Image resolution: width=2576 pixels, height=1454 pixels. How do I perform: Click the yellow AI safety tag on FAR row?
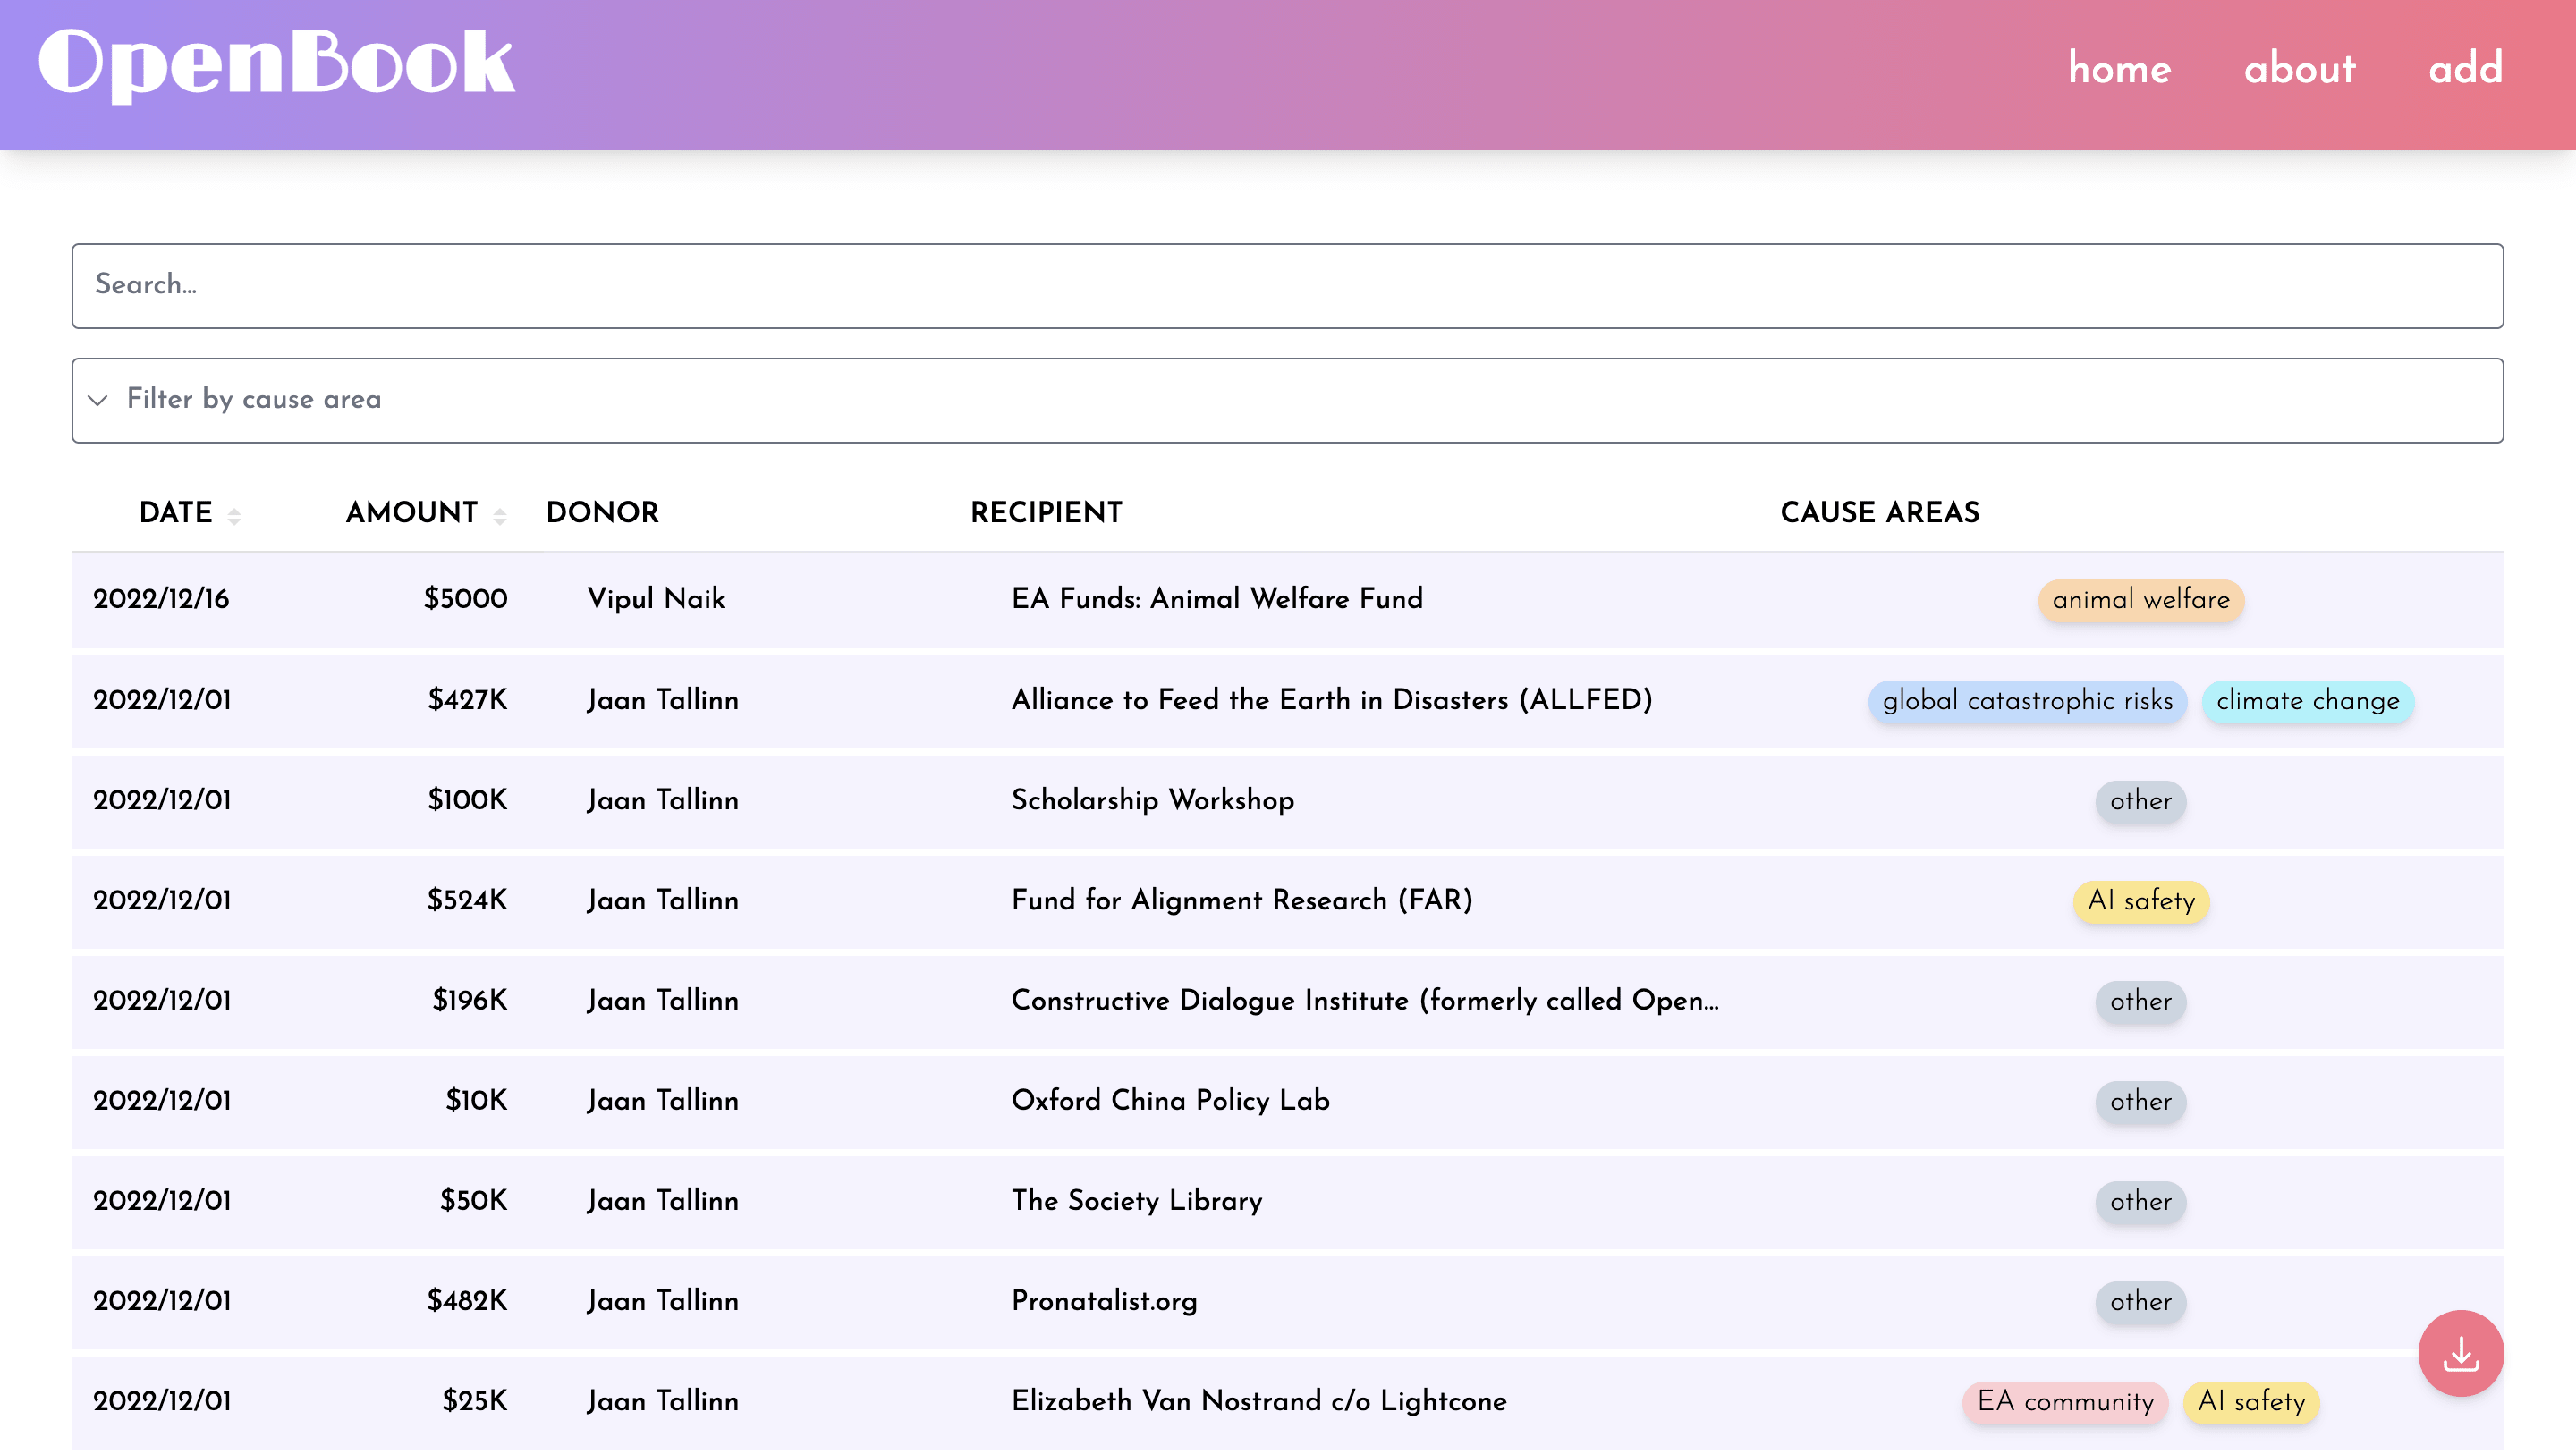pos(2140,901)
